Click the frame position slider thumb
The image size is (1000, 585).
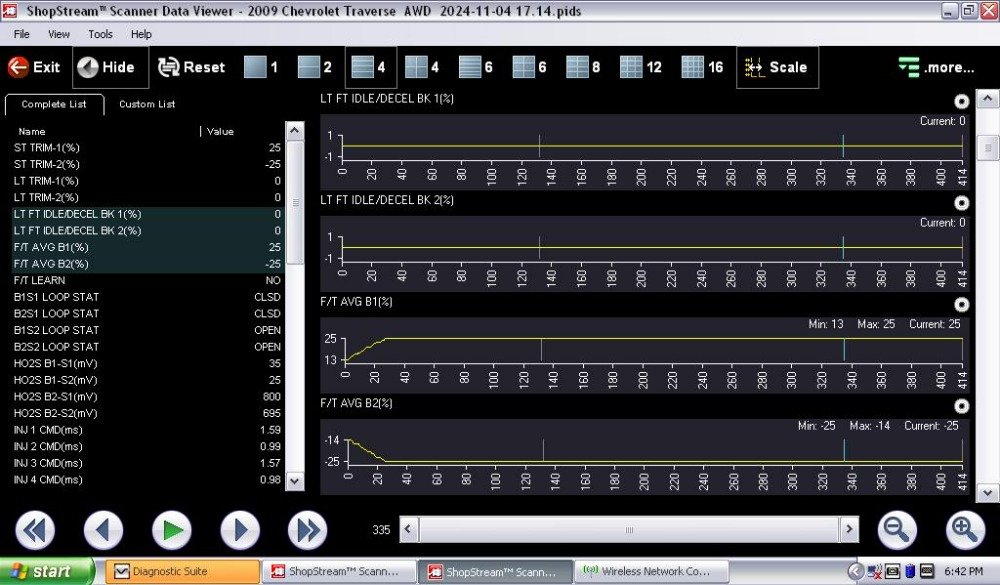click(x=629, y=529)
